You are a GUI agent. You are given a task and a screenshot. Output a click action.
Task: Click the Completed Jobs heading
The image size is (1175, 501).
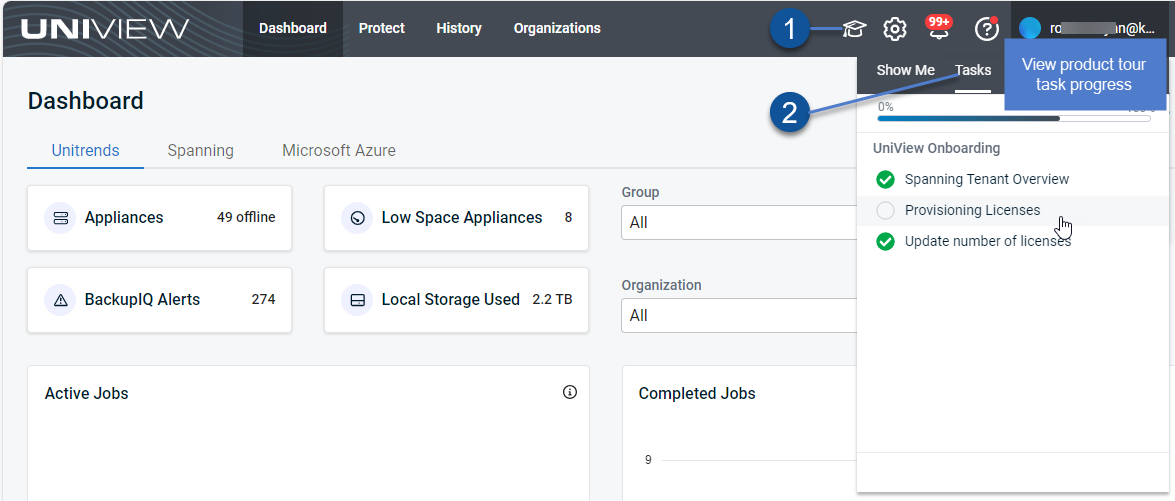coord(697,393)
